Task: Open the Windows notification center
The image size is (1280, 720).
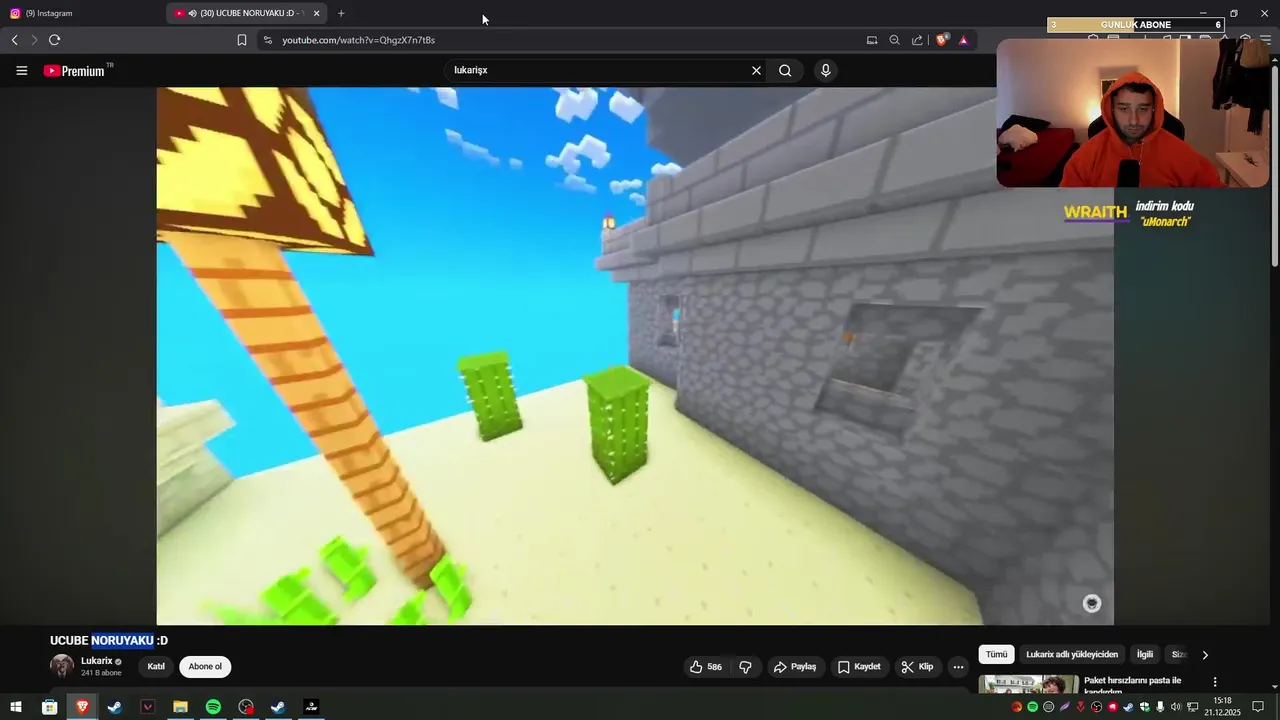Action: click(1258, 707)
